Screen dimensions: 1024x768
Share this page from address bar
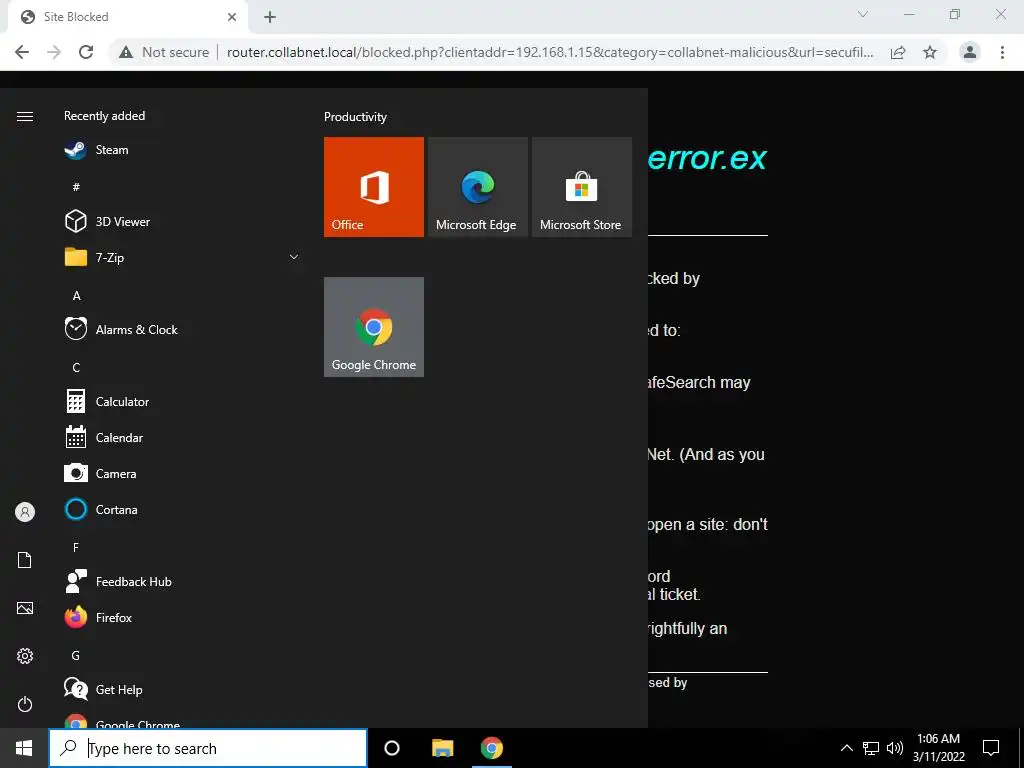(898, 52)
